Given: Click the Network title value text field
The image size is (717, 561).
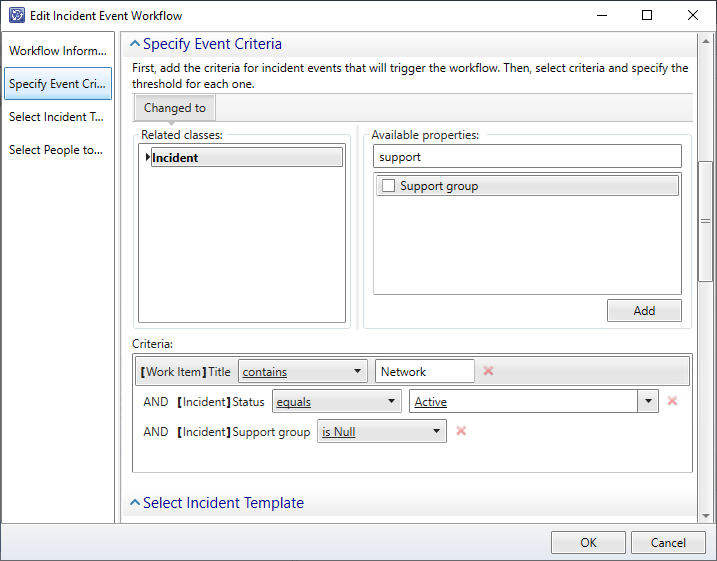Looking at the screenshot, I should (x=424, y=371).
